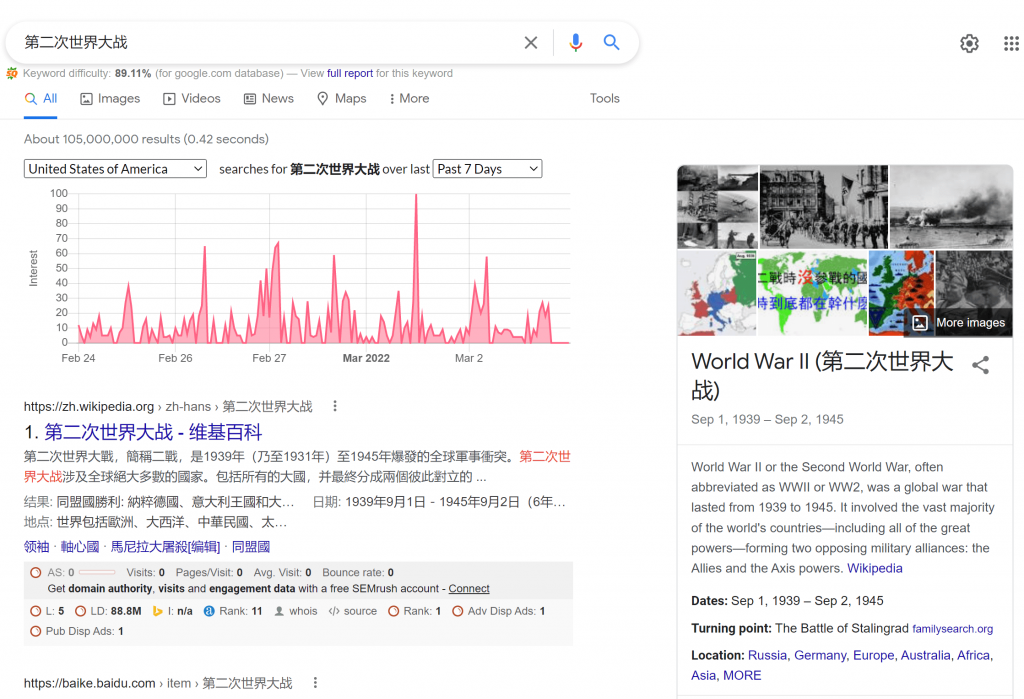Click the Bing index icon
This screenshot has width=1024, height=699.
[157, 611]
